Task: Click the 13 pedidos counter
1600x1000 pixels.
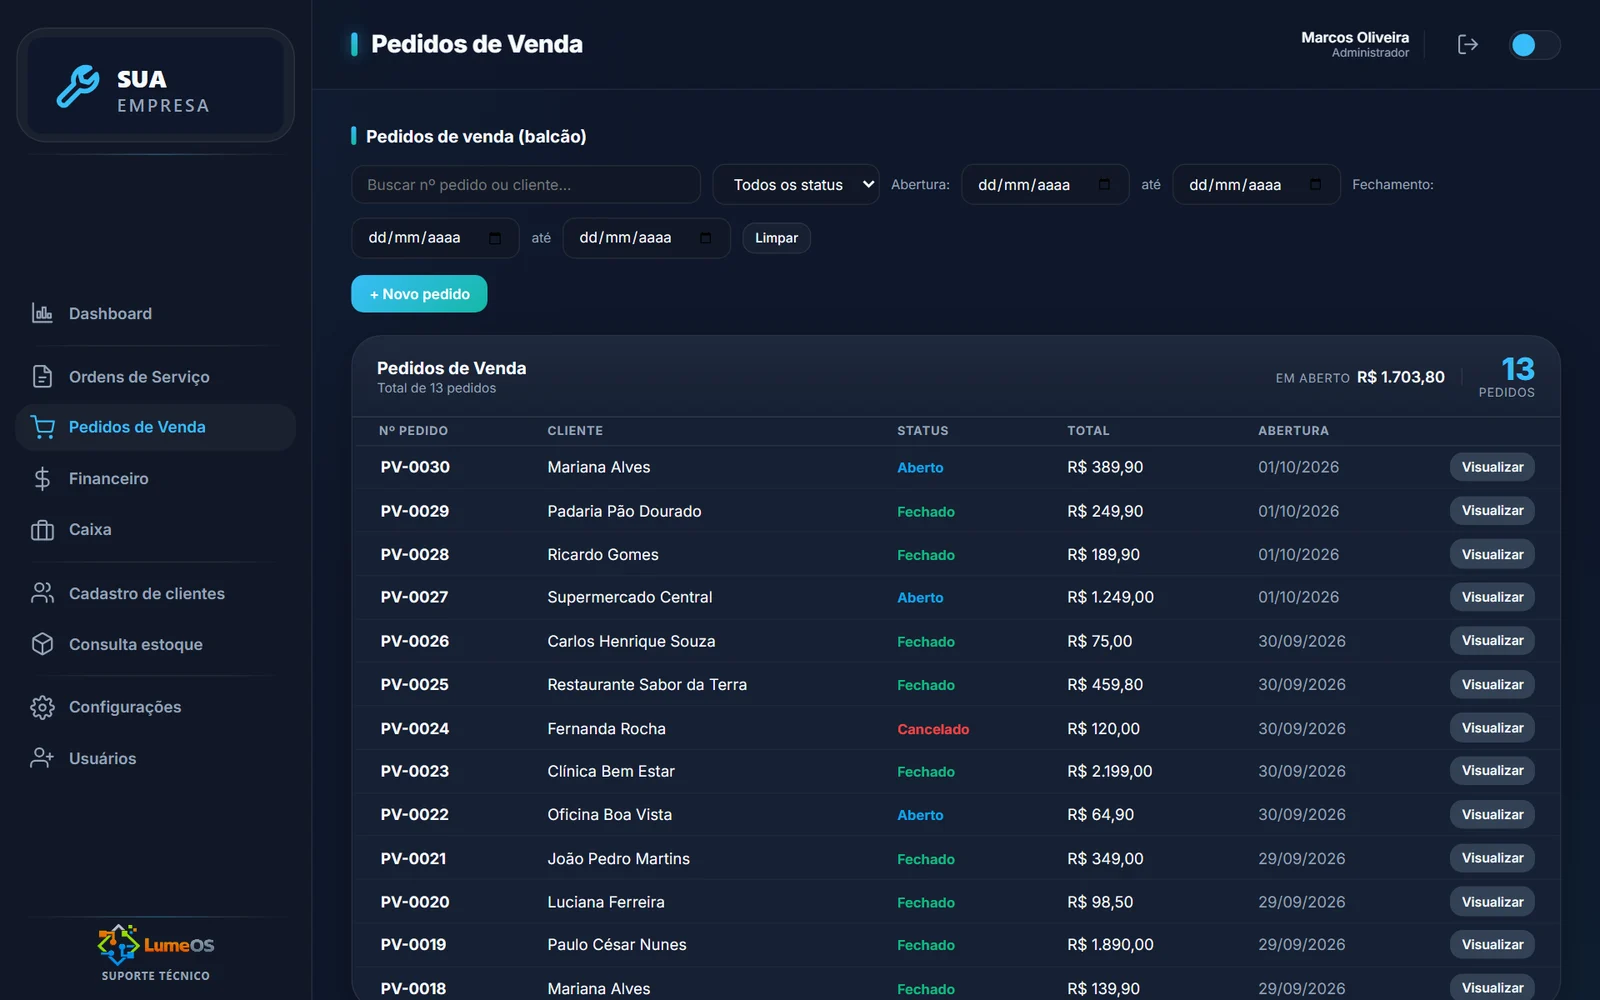Action: point(1507,377)
